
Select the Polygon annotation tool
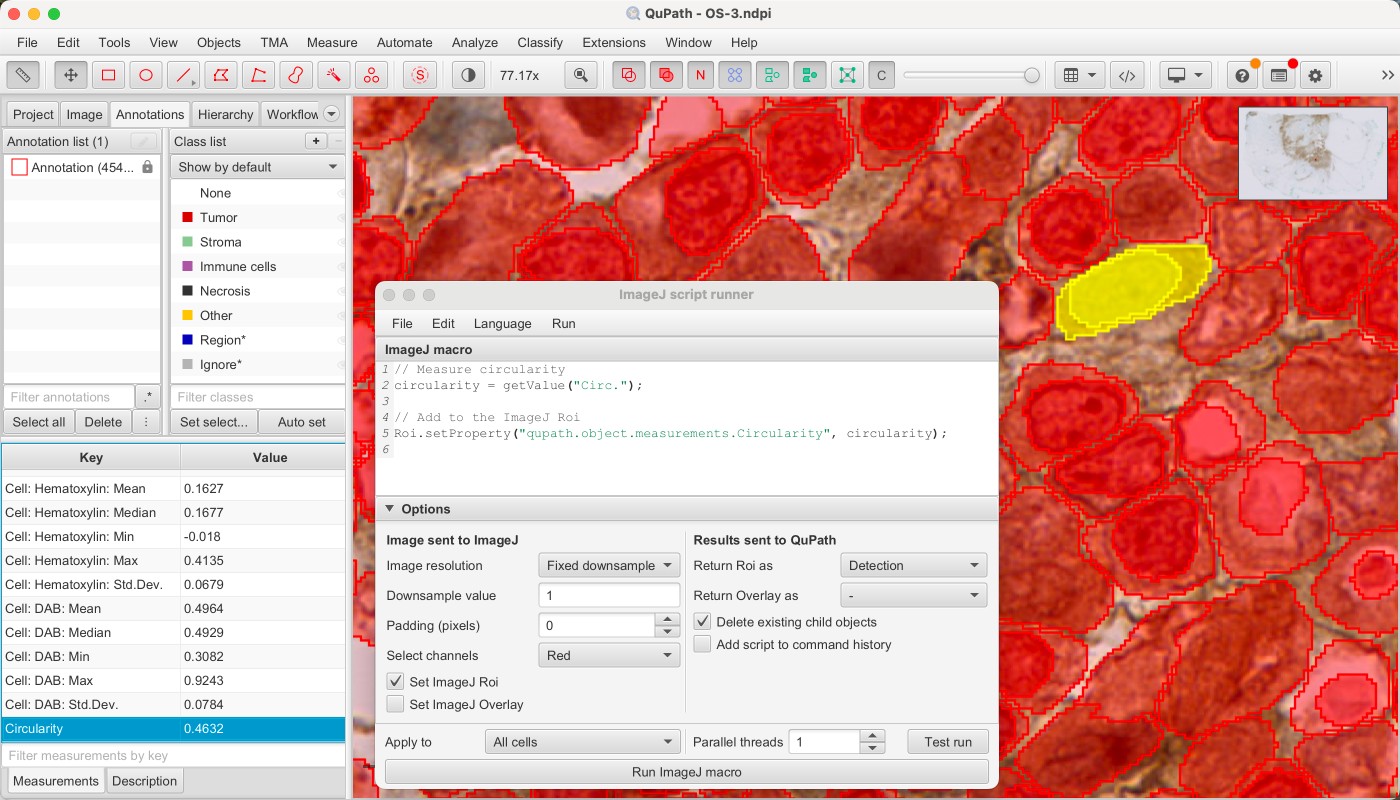pyautogui.click(x=221, y=75)
